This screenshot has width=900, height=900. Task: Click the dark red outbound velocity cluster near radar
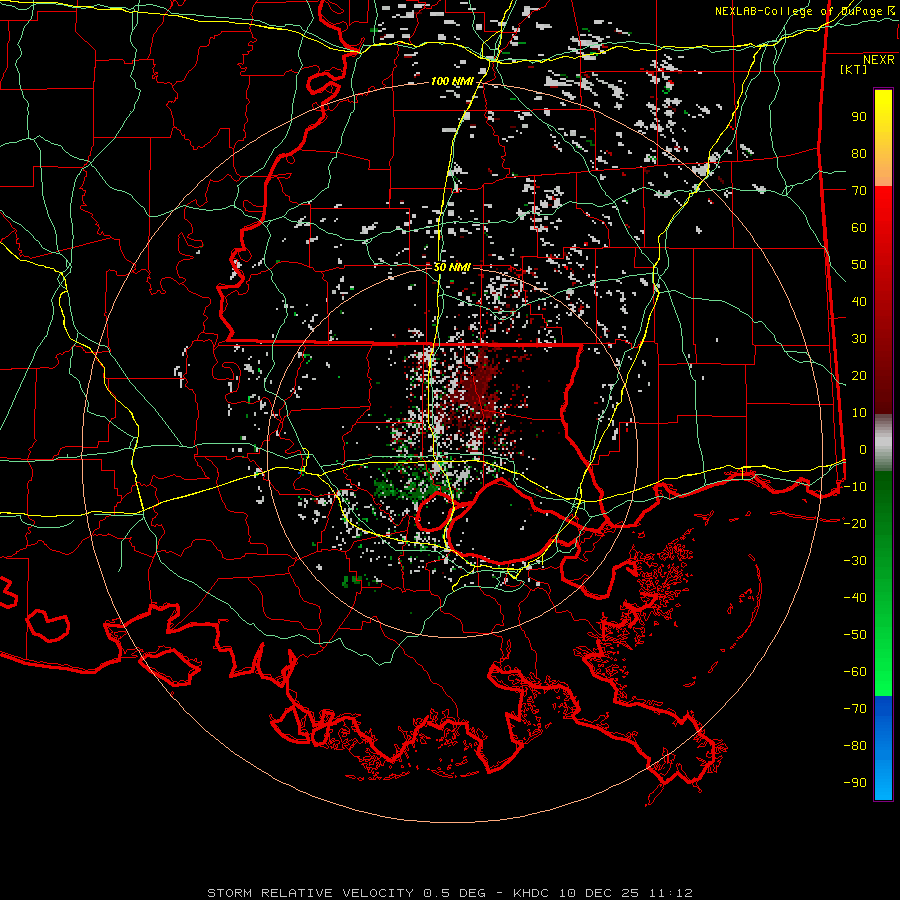click(481, 390)
